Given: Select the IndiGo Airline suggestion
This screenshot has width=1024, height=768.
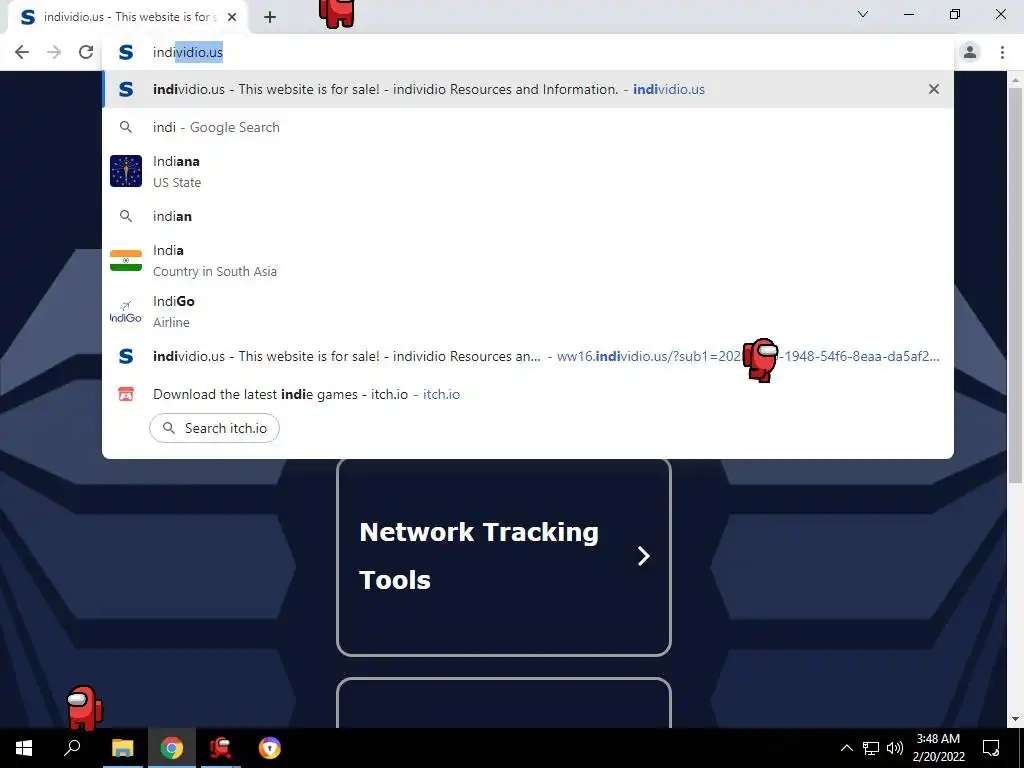Looking at the screenshot, I should click(528, 312).
